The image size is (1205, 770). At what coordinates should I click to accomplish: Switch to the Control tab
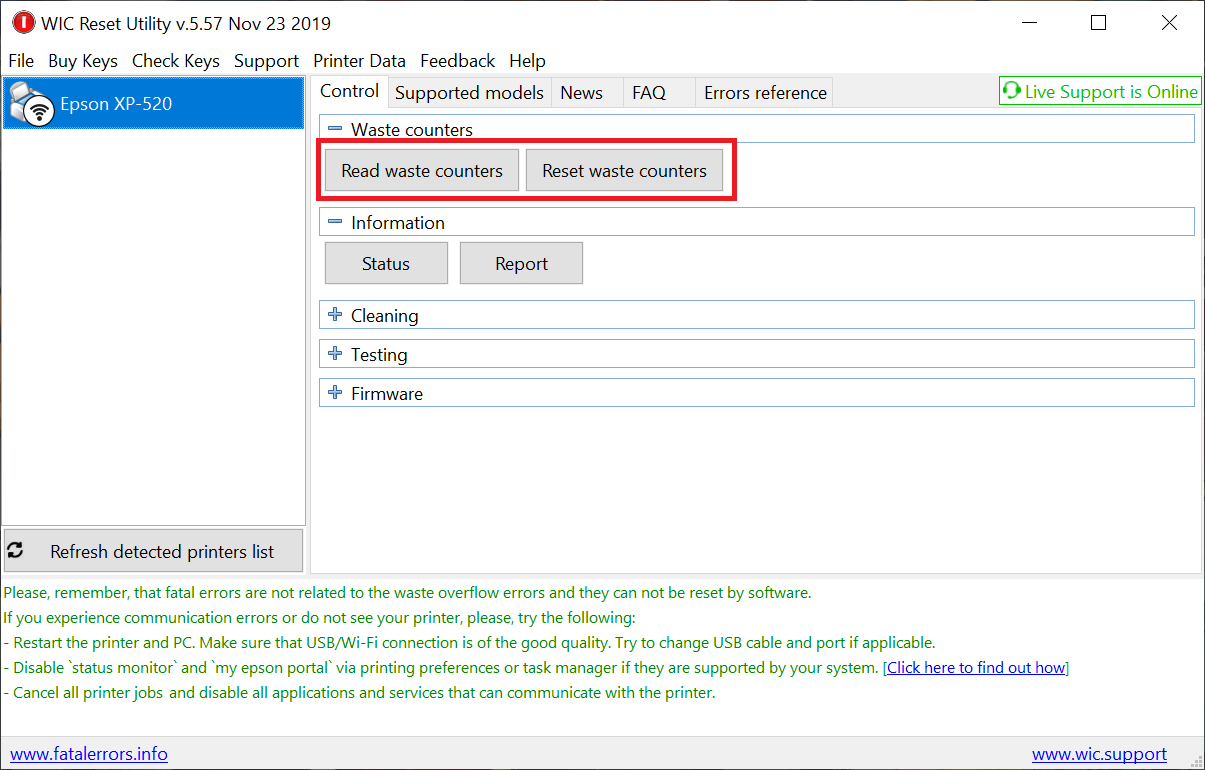[350, 91]
